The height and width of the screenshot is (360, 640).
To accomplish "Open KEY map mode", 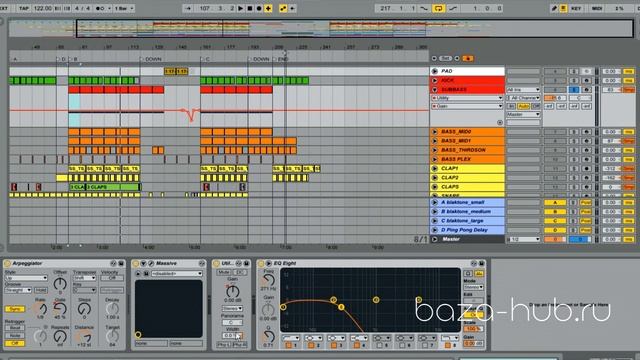I will [576, 8].
